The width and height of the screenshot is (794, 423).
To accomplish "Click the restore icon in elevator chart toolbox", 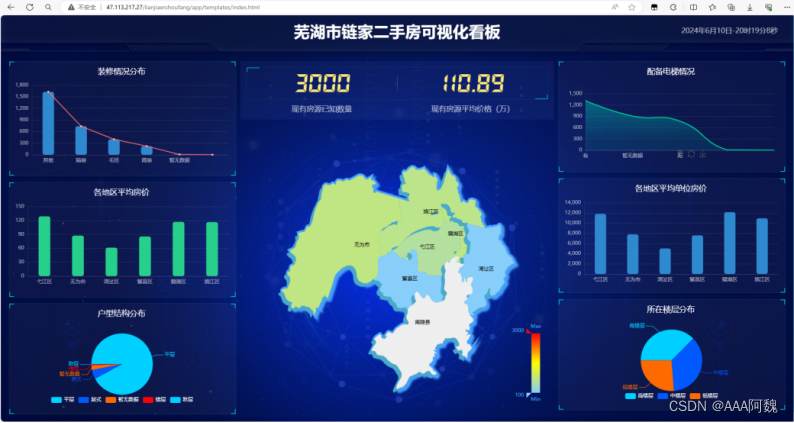I will click(691, 154).
